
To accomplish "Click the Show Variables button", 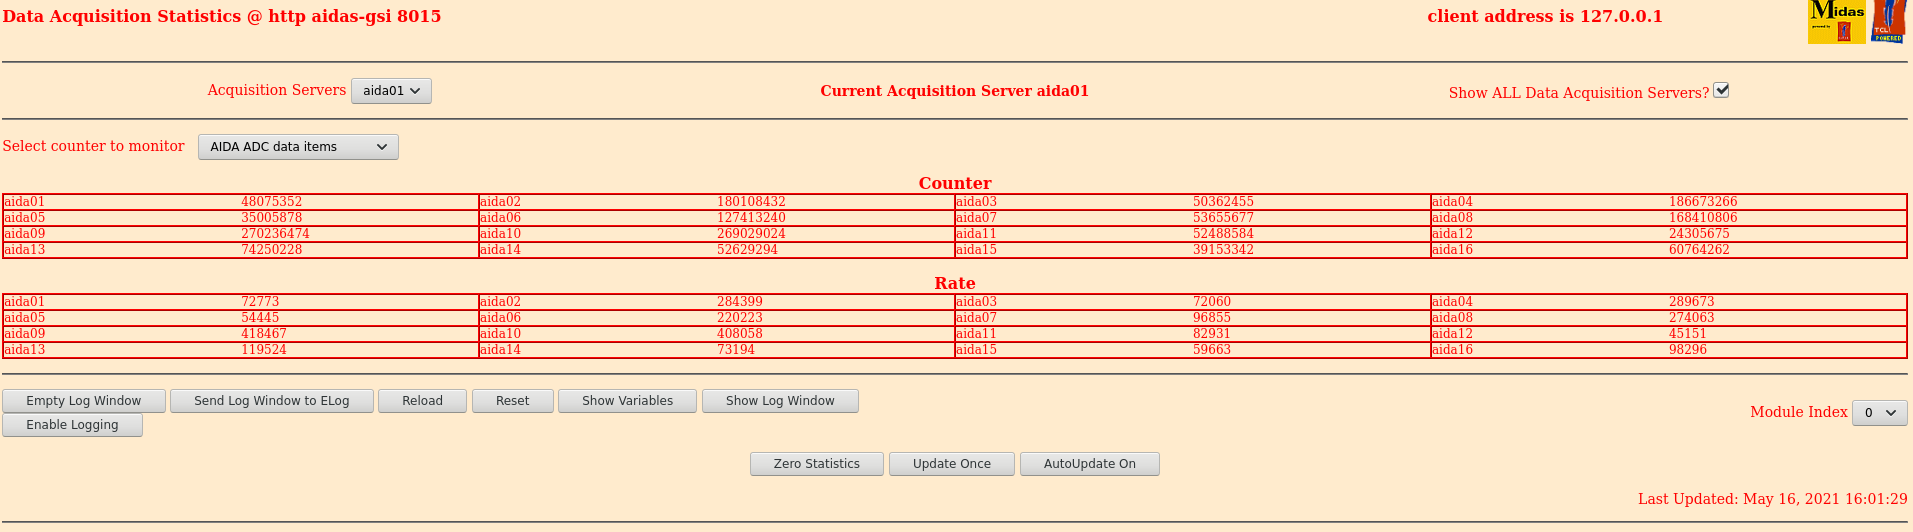I will (628, 401).
